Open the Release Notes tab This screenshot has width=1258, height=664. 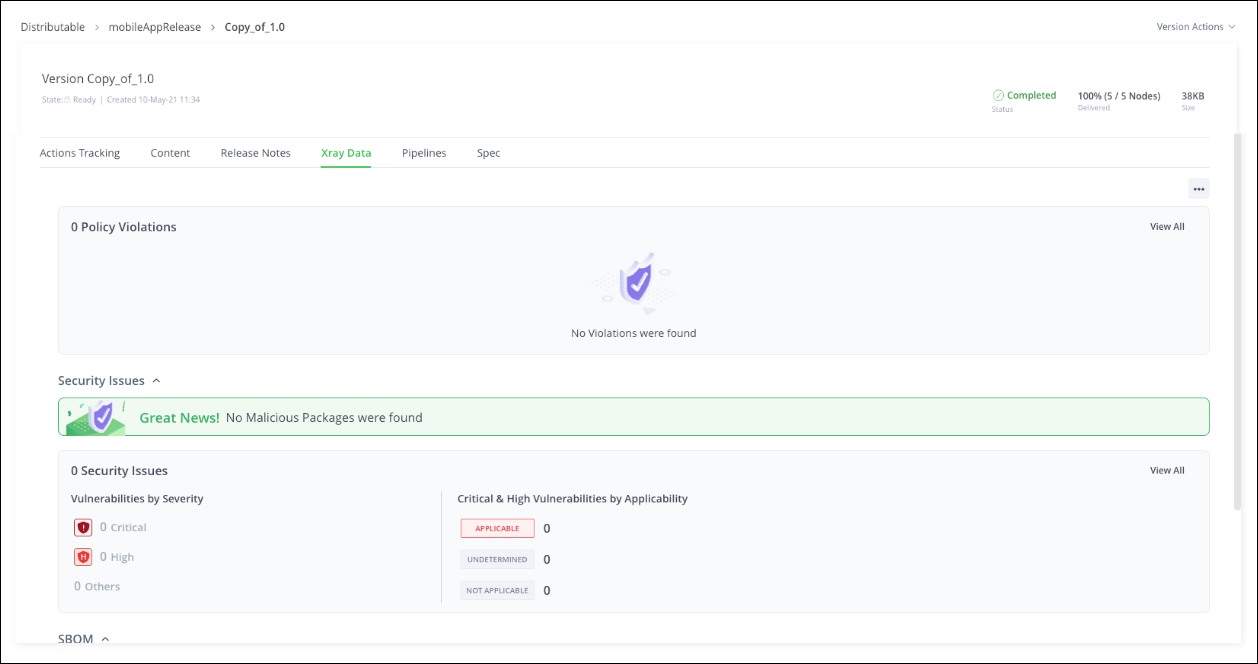click(x=256, y=153)
